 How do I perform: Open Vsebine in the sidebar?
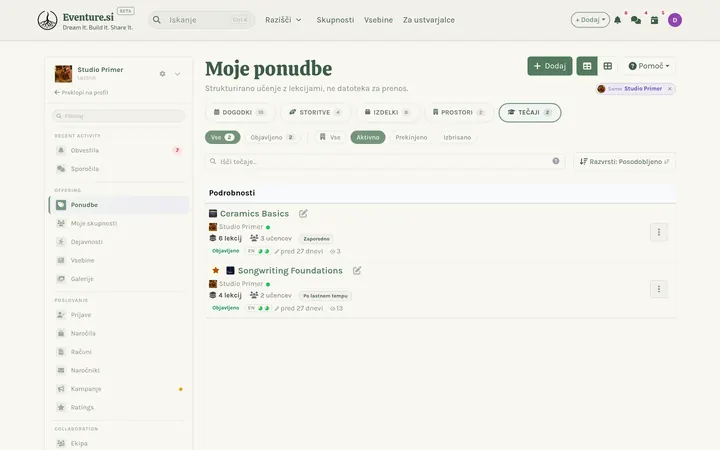pos(118,260)
